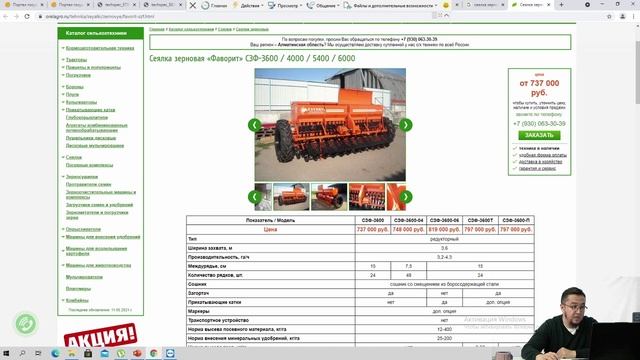Switch to the PowerPoint taskbar icon
Viewport: 640px width, 360px height.
137,353
